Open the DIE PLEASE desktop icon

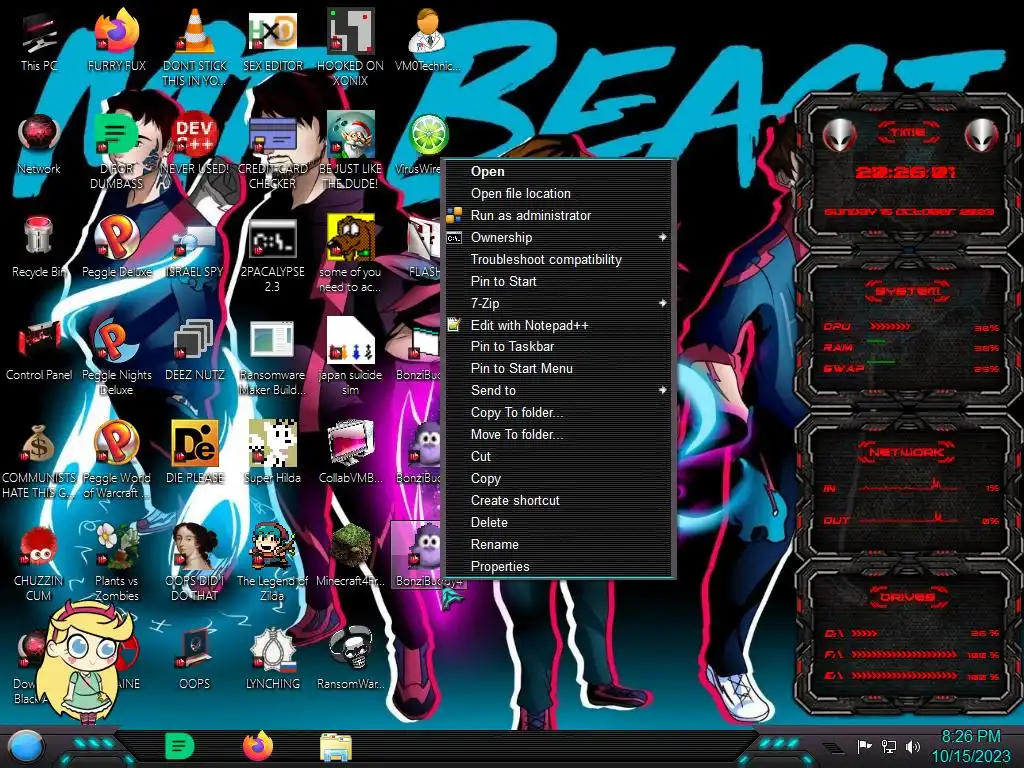point(195,453)
